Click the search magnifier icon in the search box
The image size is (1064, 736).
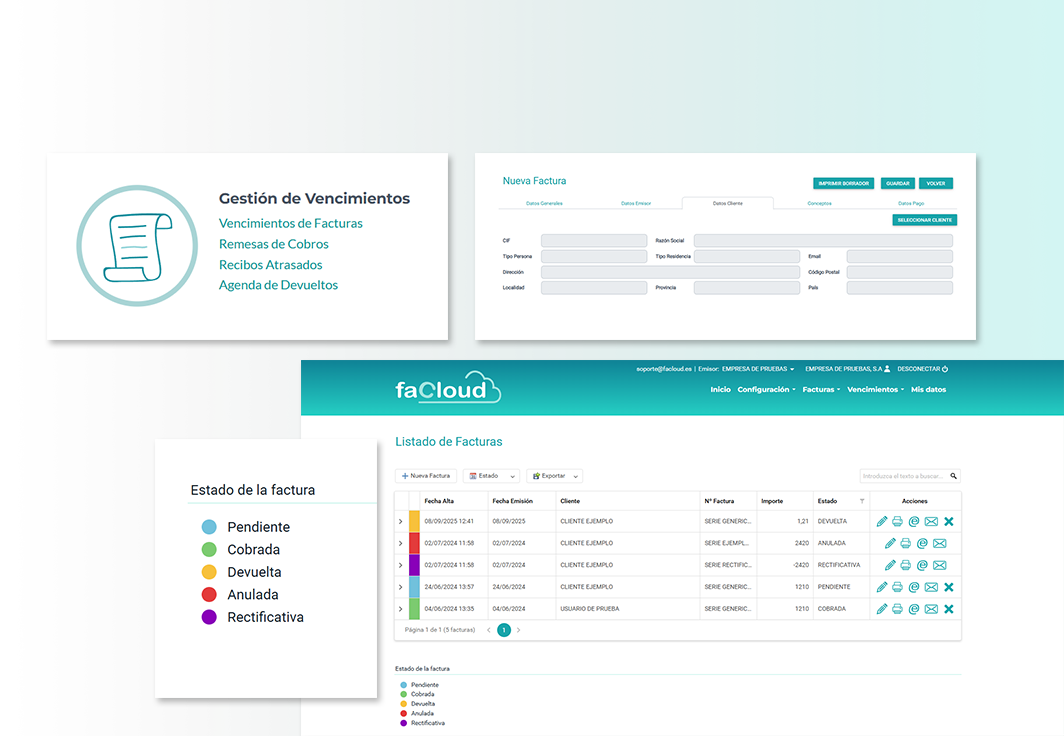(x=953, y=477)
